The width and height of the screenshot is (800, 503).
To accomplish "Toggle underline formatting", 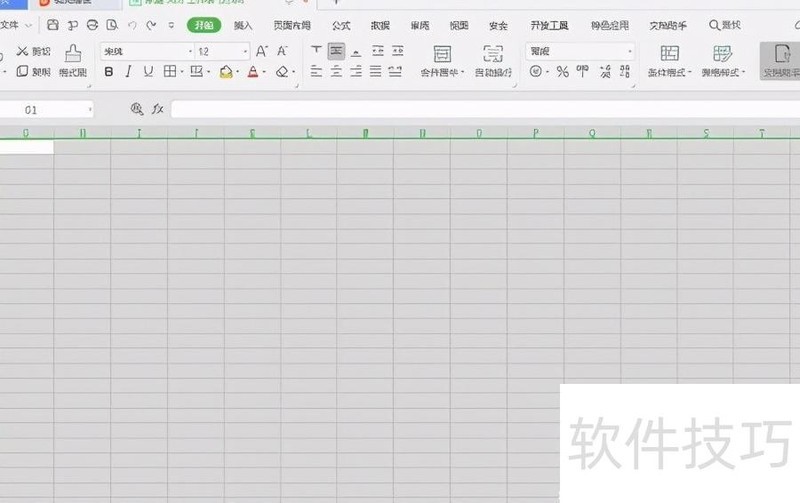I will [148, 72].
